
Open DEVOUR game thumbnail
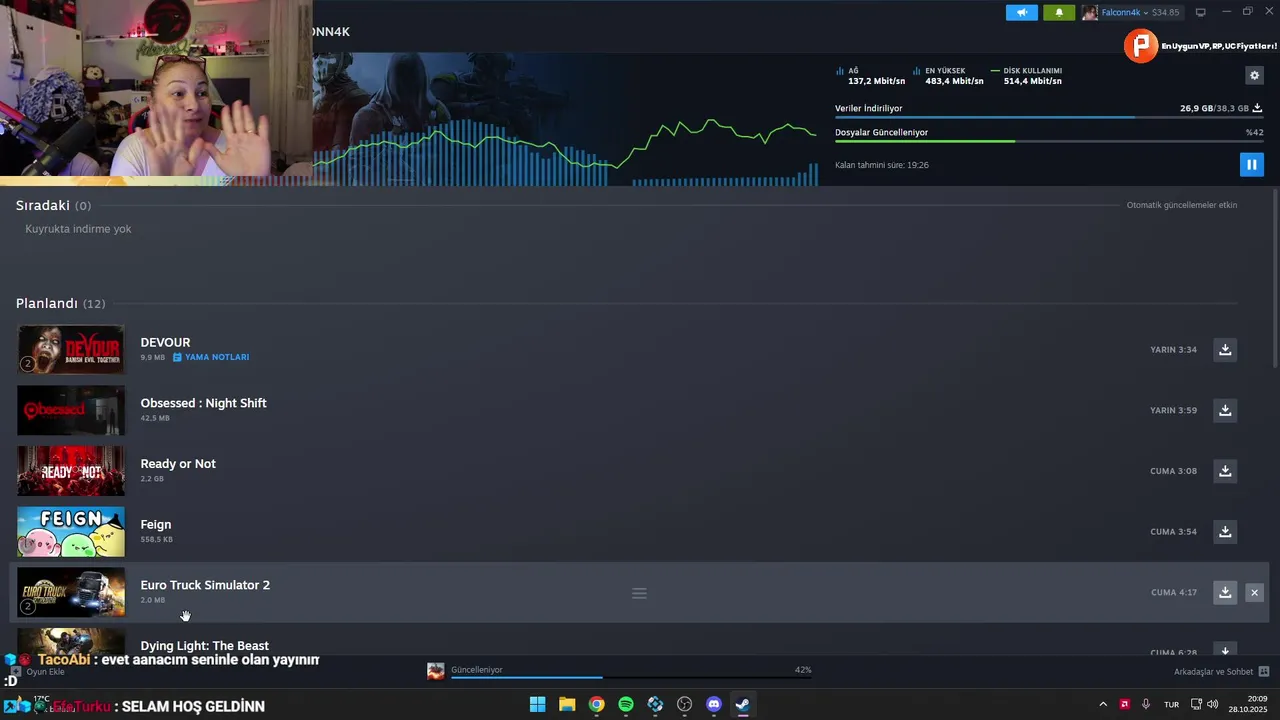pos(71,349)
